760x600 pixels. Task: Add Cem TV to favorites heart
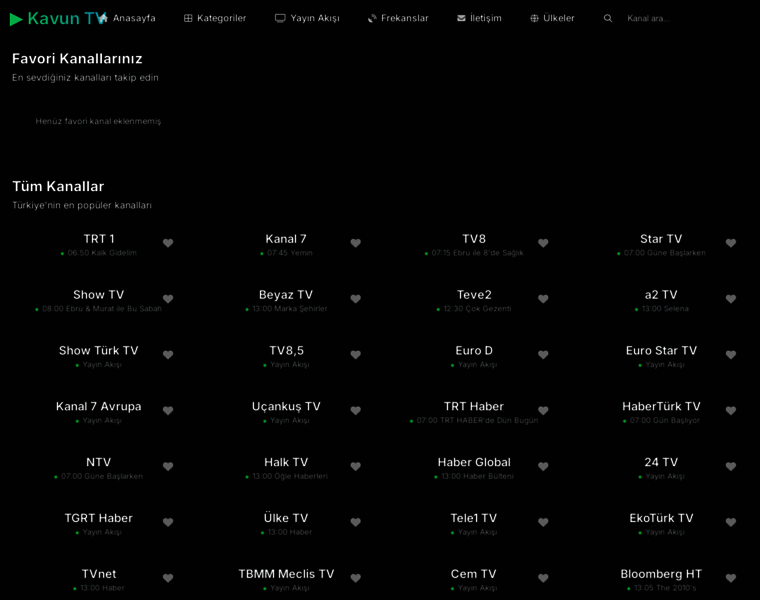[x=543, y=578]
